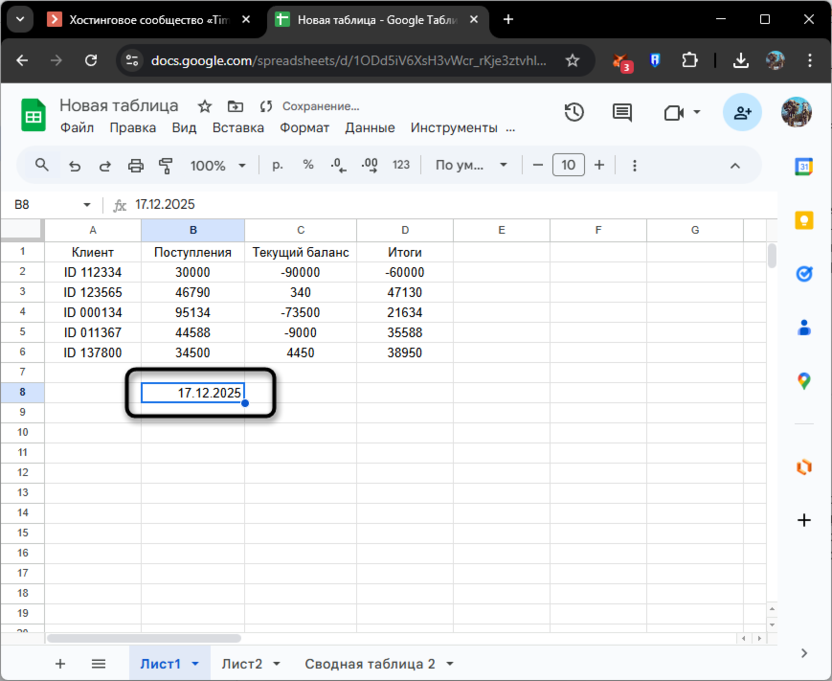832x681 pixels.
Task: Bookmark this page with star icon
Action: tap(572, 60)
